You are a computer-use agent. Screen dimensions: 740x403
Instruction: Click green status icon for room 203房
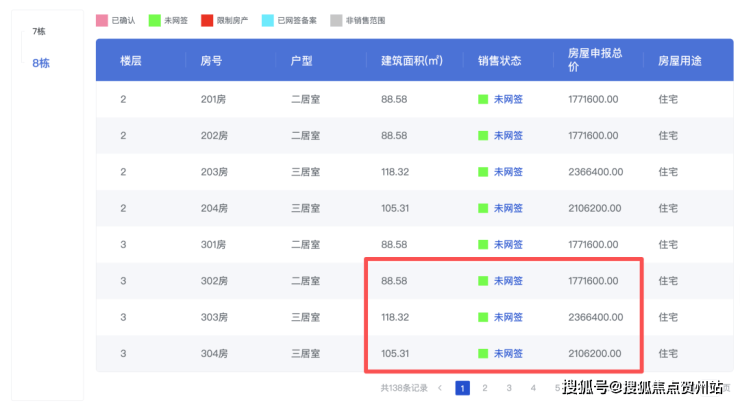click(483, 172)
